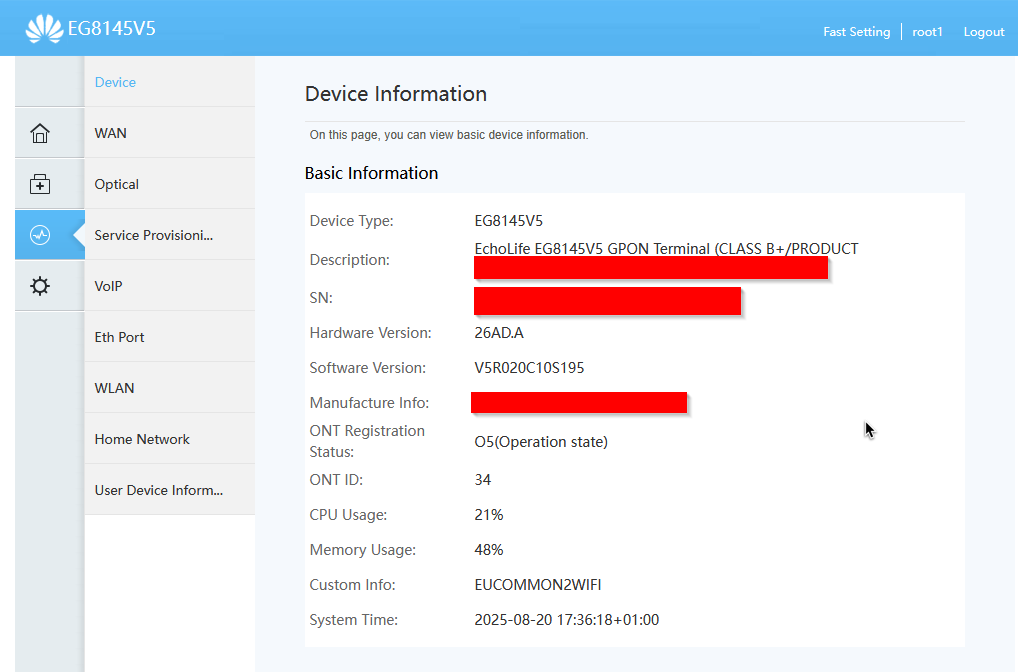Click the EG8145V5 title in header
The width and height of the screenshot is (1018, 672).
pyautogui.click(x=112, y=29)
